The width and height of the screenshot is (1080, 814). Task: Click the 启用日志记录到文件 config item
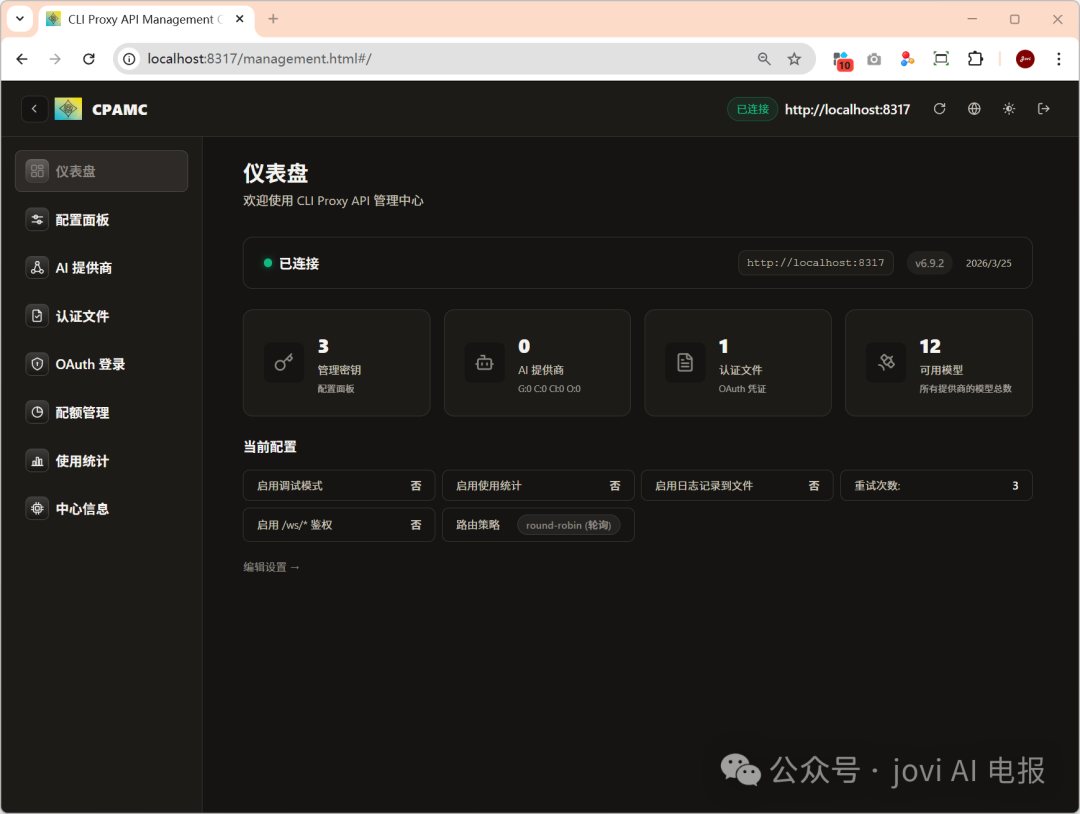point(737,486)
